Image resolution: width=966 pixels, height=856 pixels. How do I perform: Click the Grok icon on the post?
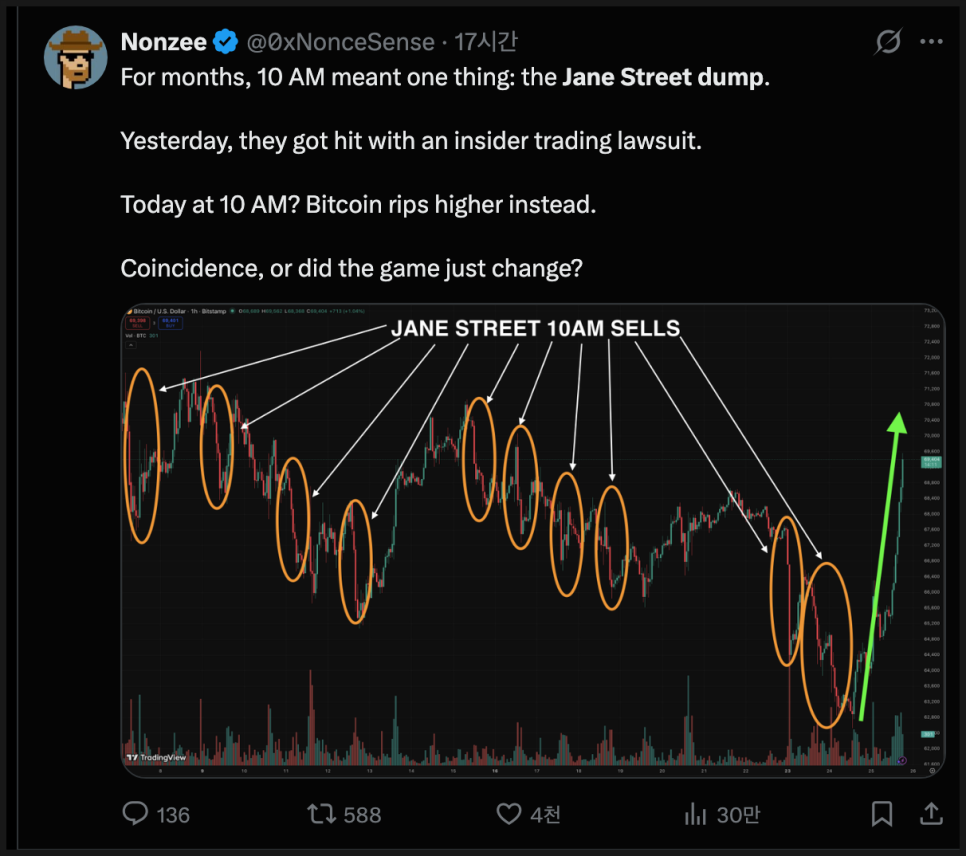[886, 42]
